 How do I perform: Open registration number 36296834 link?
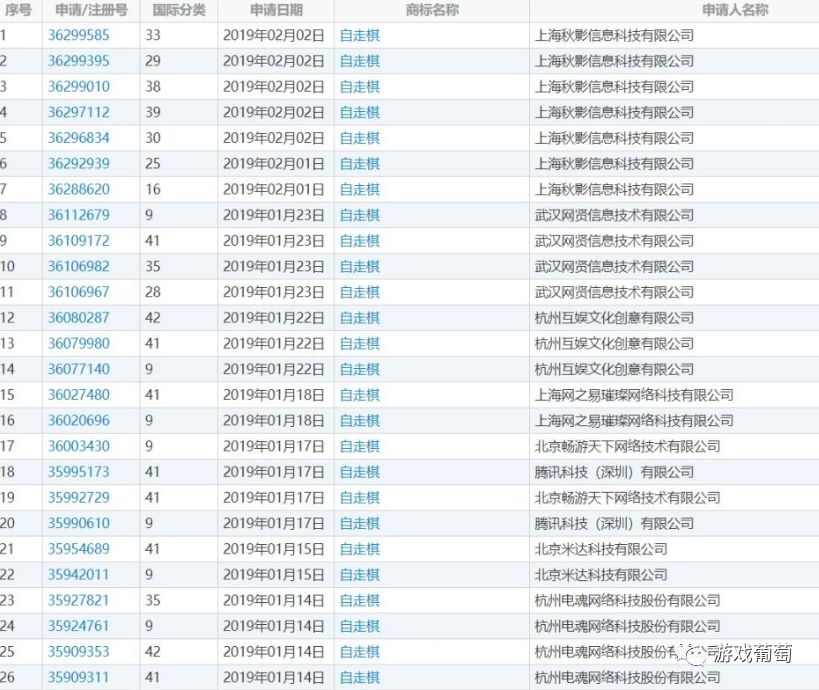(79, 138)
